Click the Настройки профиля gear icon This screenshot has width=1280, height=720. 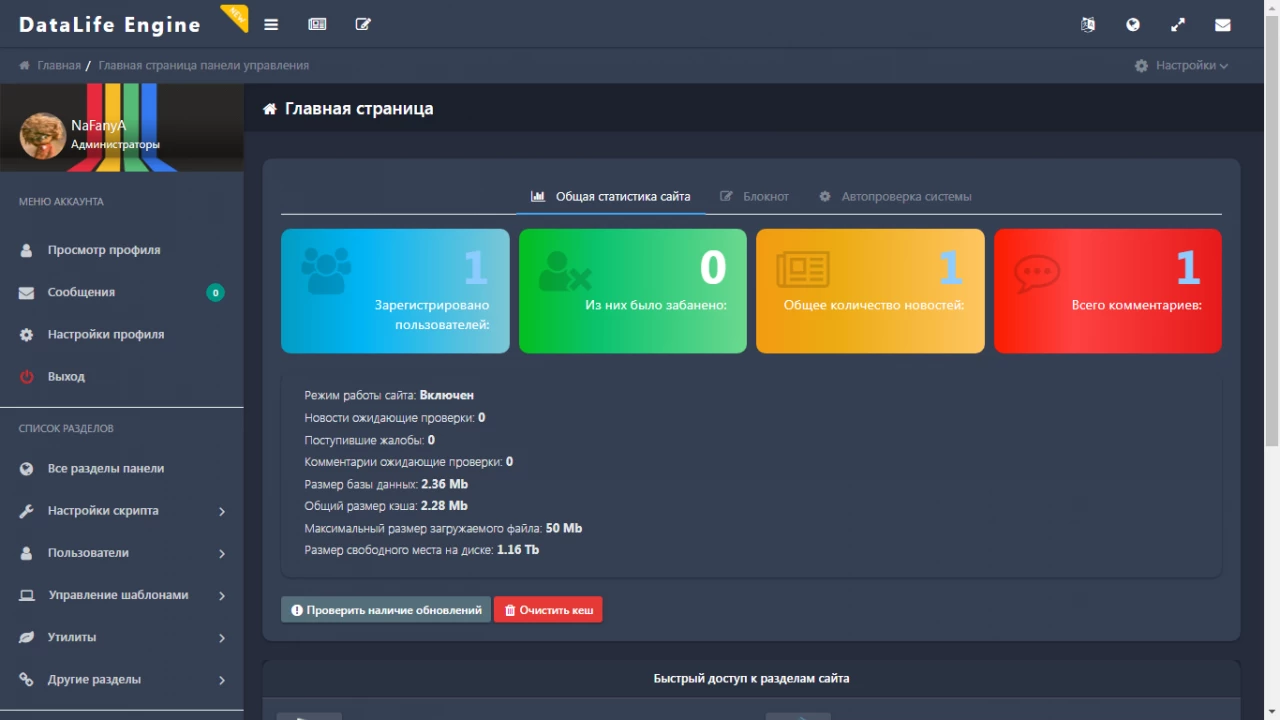click(x=27, y=335)
